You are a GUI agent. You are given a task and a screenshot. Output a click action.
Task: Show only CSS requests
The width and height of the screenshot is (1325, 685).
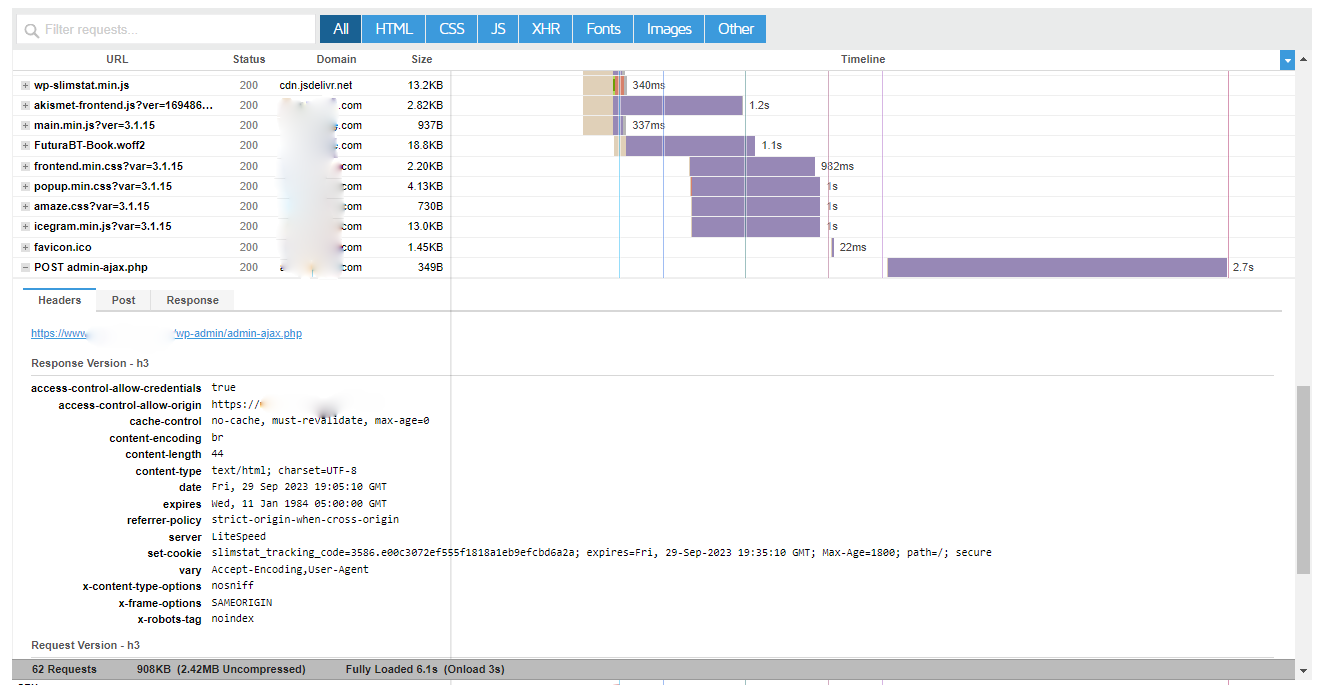pos(451,29)
